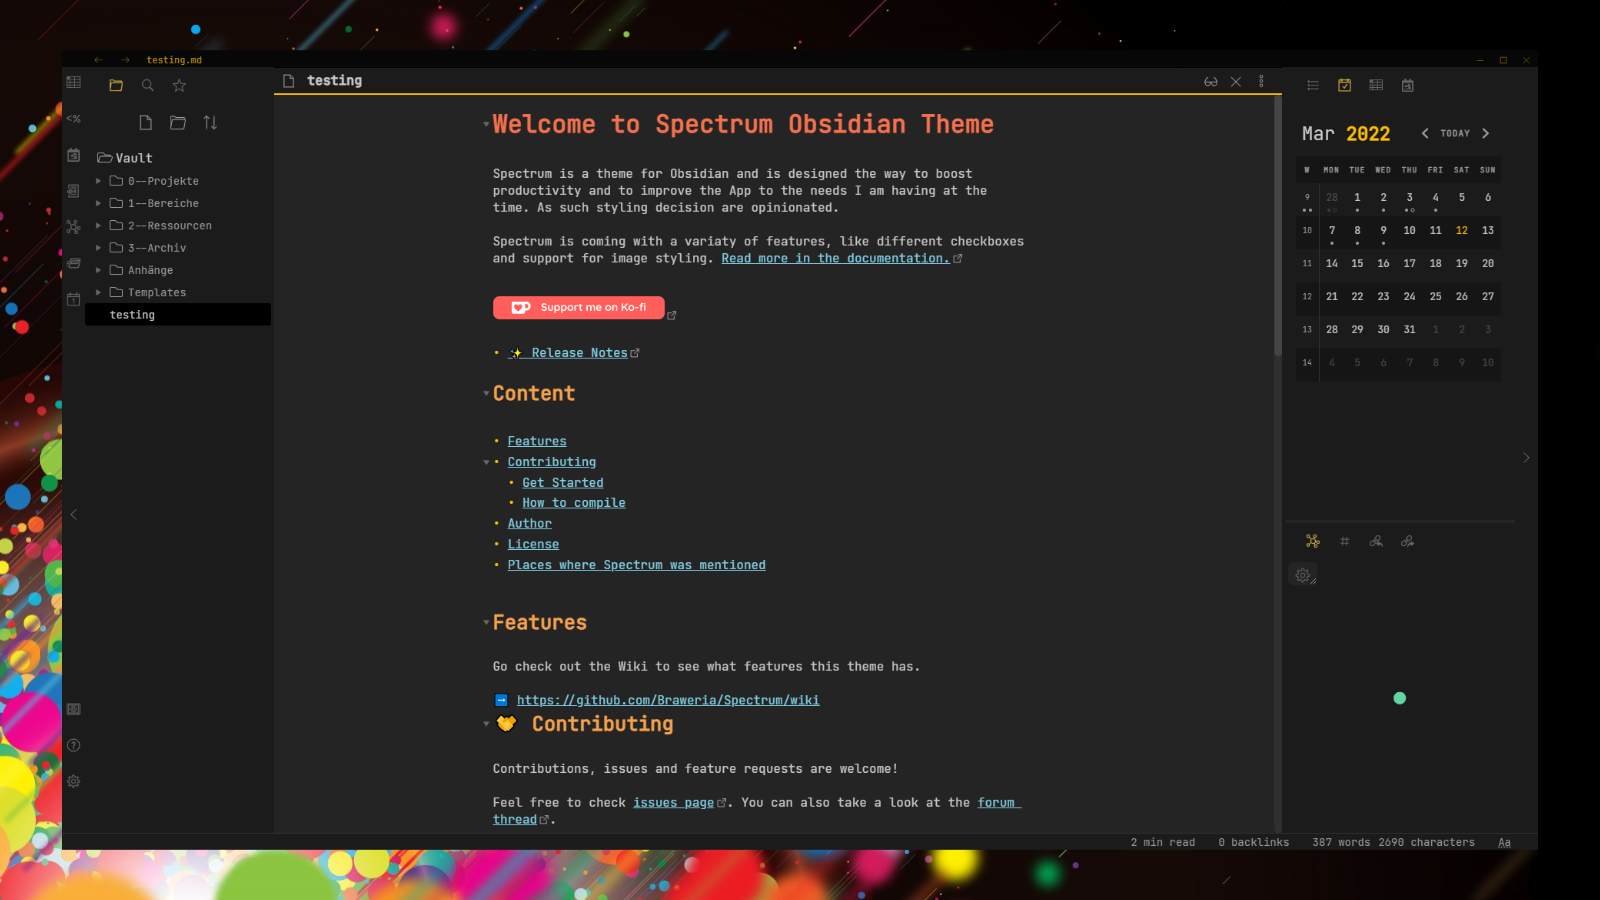The image size is (1600, 900).
Task: Select March 12 in the calendar
Action: coord(1462,231)
